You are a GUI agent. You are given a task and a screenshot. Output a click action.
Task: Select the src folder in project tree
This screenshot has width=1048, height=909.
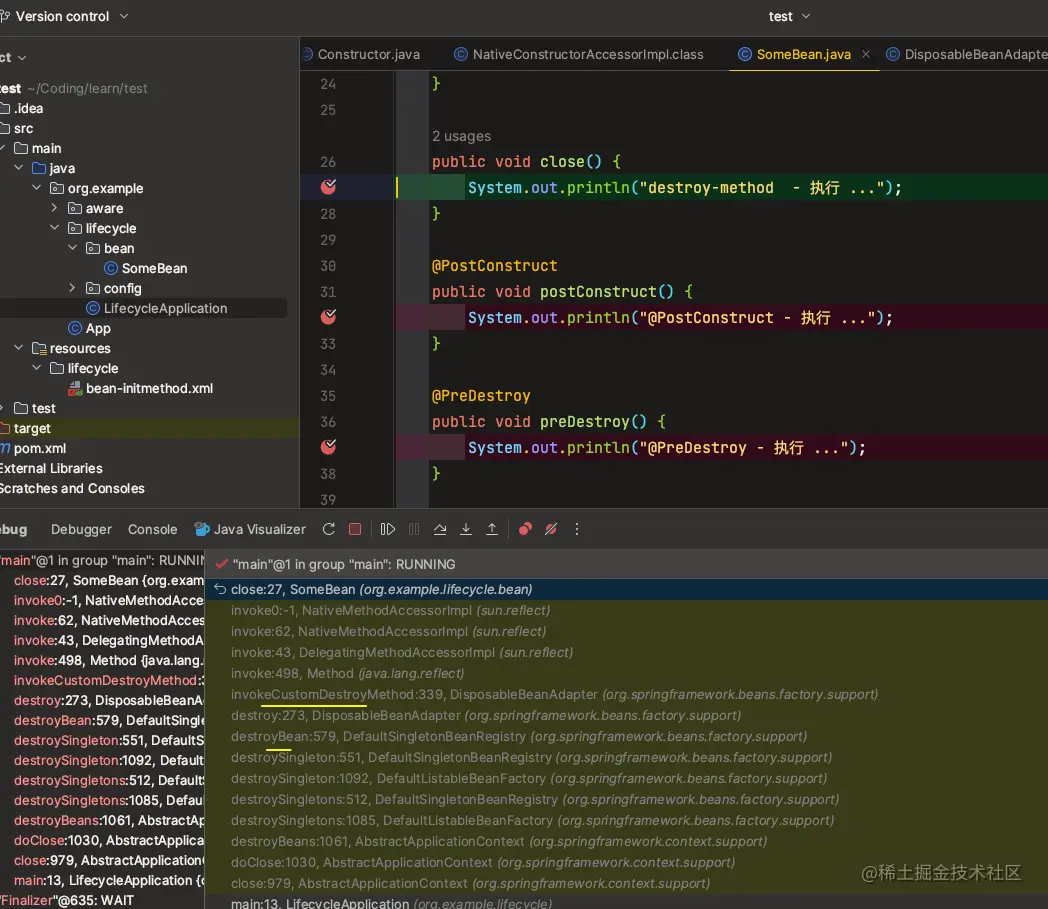17,128
